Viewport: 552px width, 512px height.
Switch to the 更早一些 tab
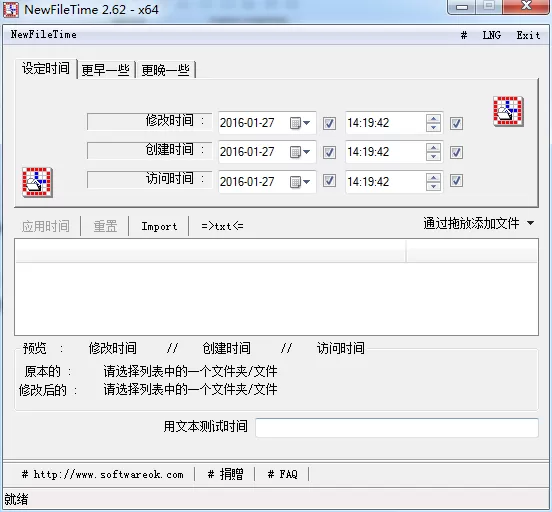click(106, 70)
